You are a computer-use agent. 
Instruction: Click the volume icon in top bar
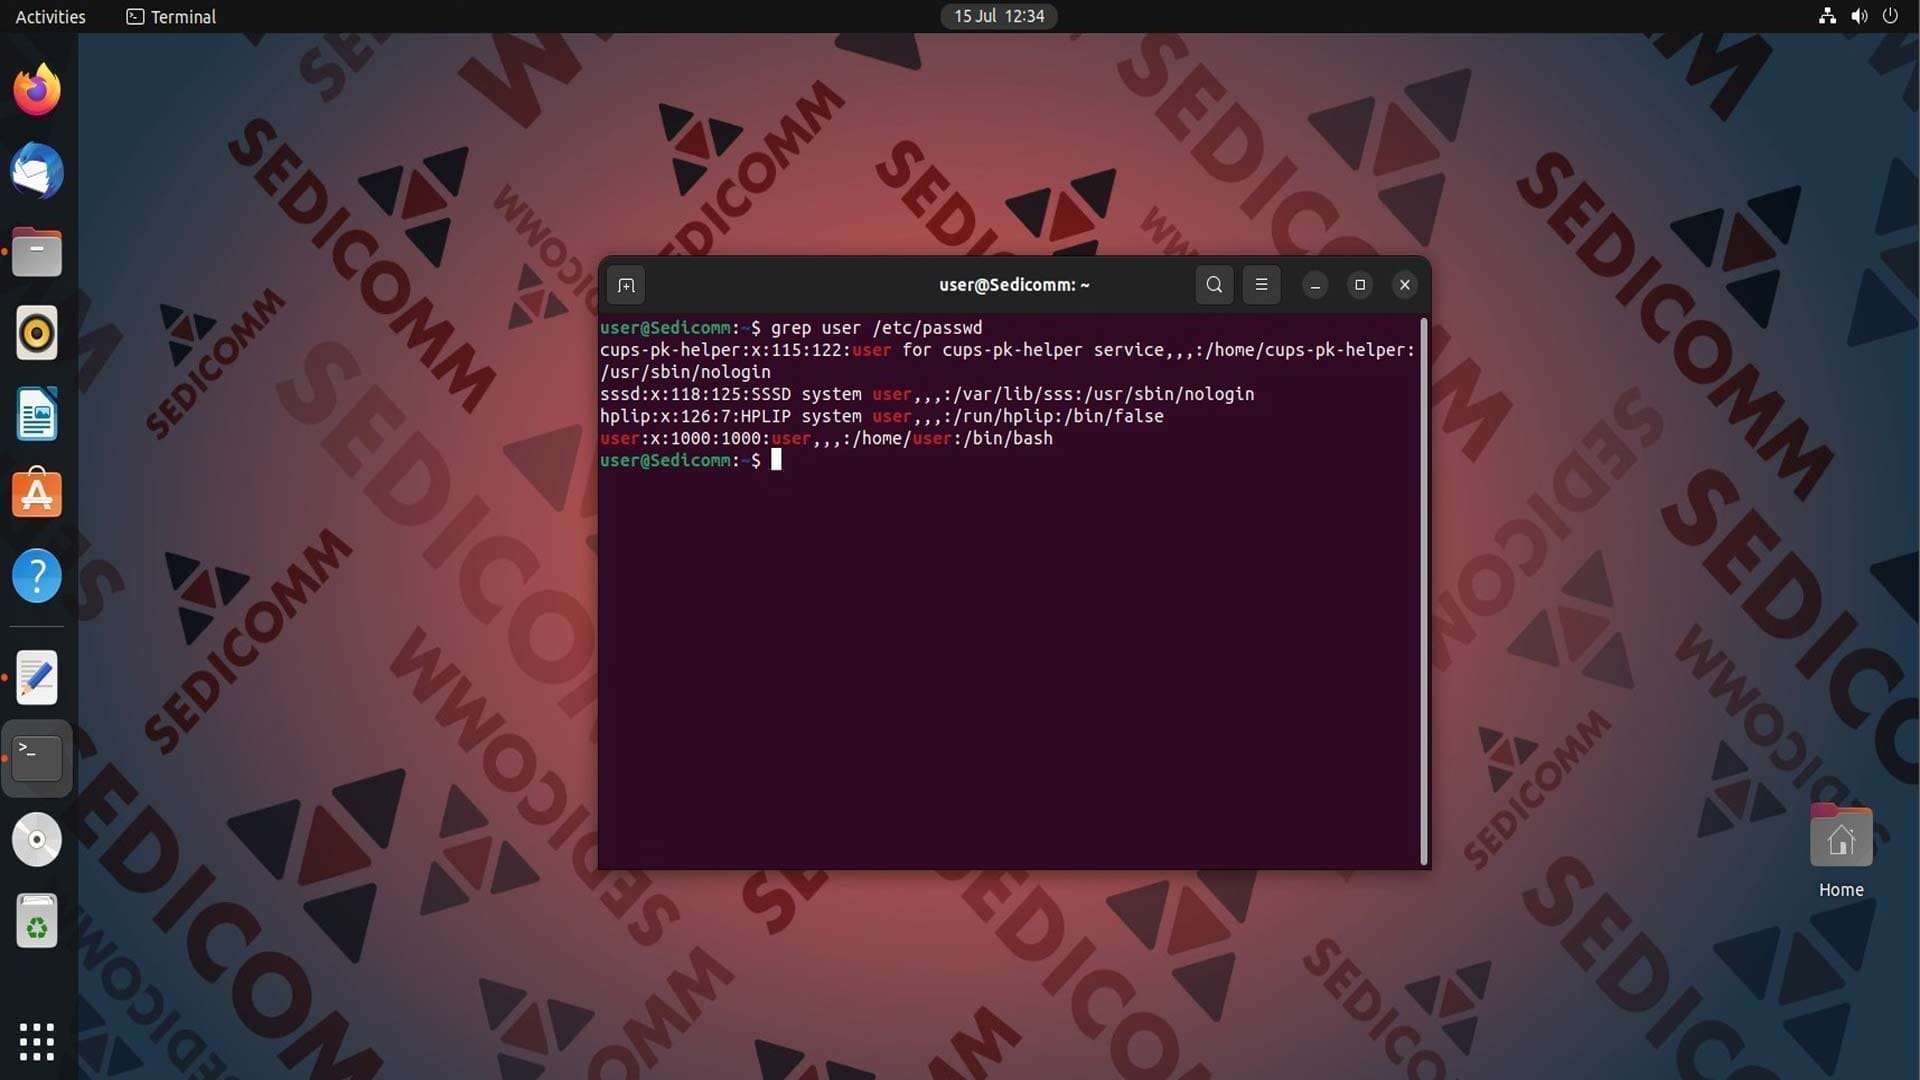pos(1859,16)
